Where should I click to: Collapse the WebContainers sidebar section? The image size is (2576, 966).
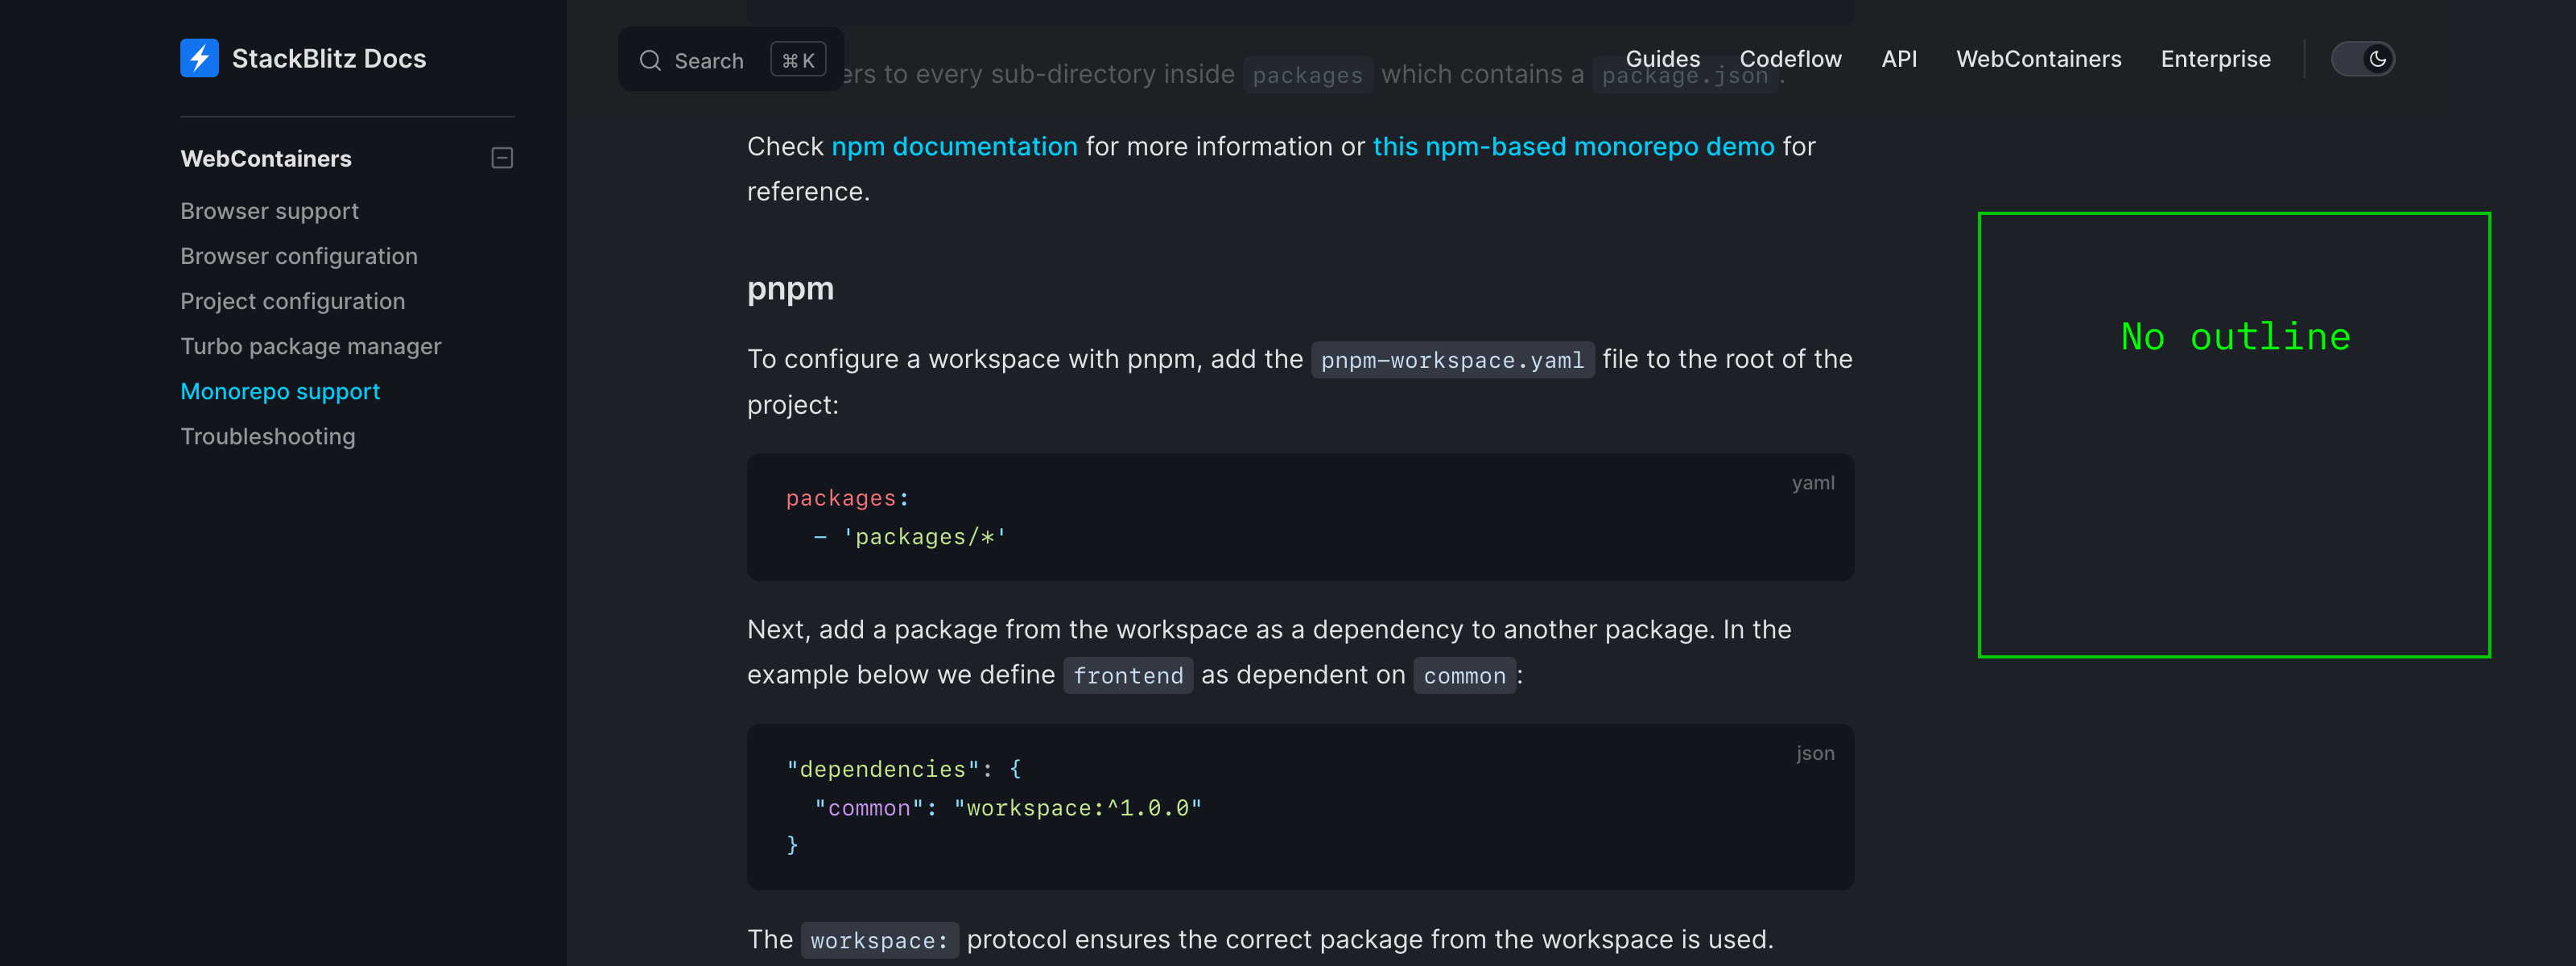point(502,158)
